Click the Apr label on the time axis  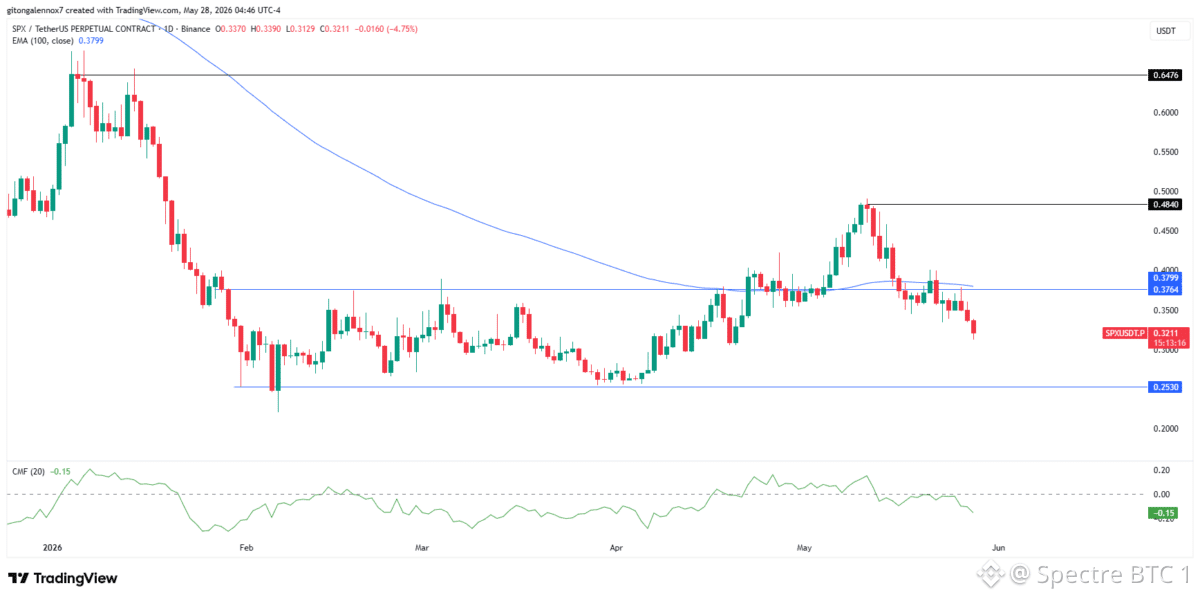point(615,547)
